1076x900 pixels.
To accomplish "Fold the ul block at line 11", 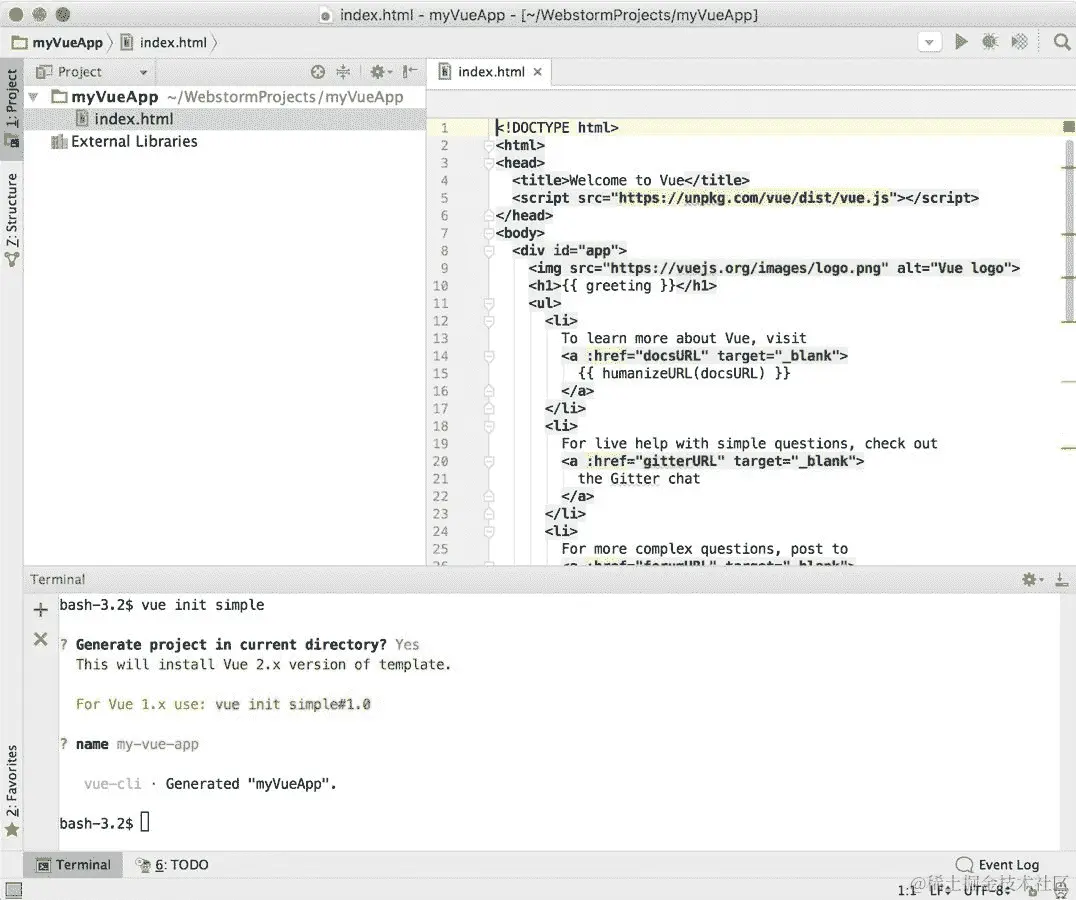I will (x=489, y=303).
